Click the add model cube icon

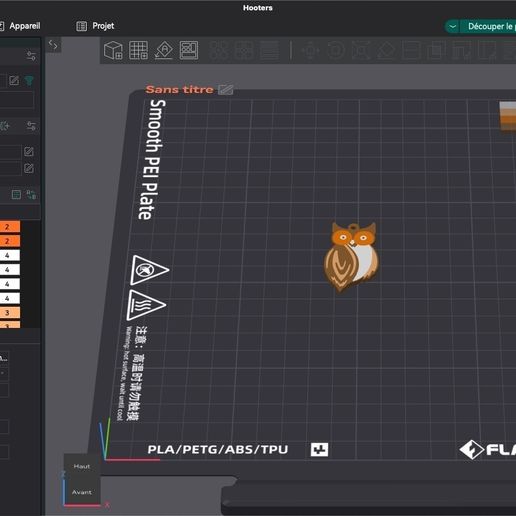pos(113,50)
